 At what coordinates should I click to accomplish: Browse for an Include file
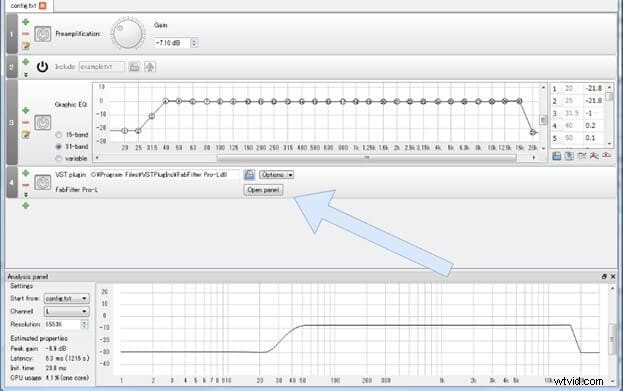134,67
